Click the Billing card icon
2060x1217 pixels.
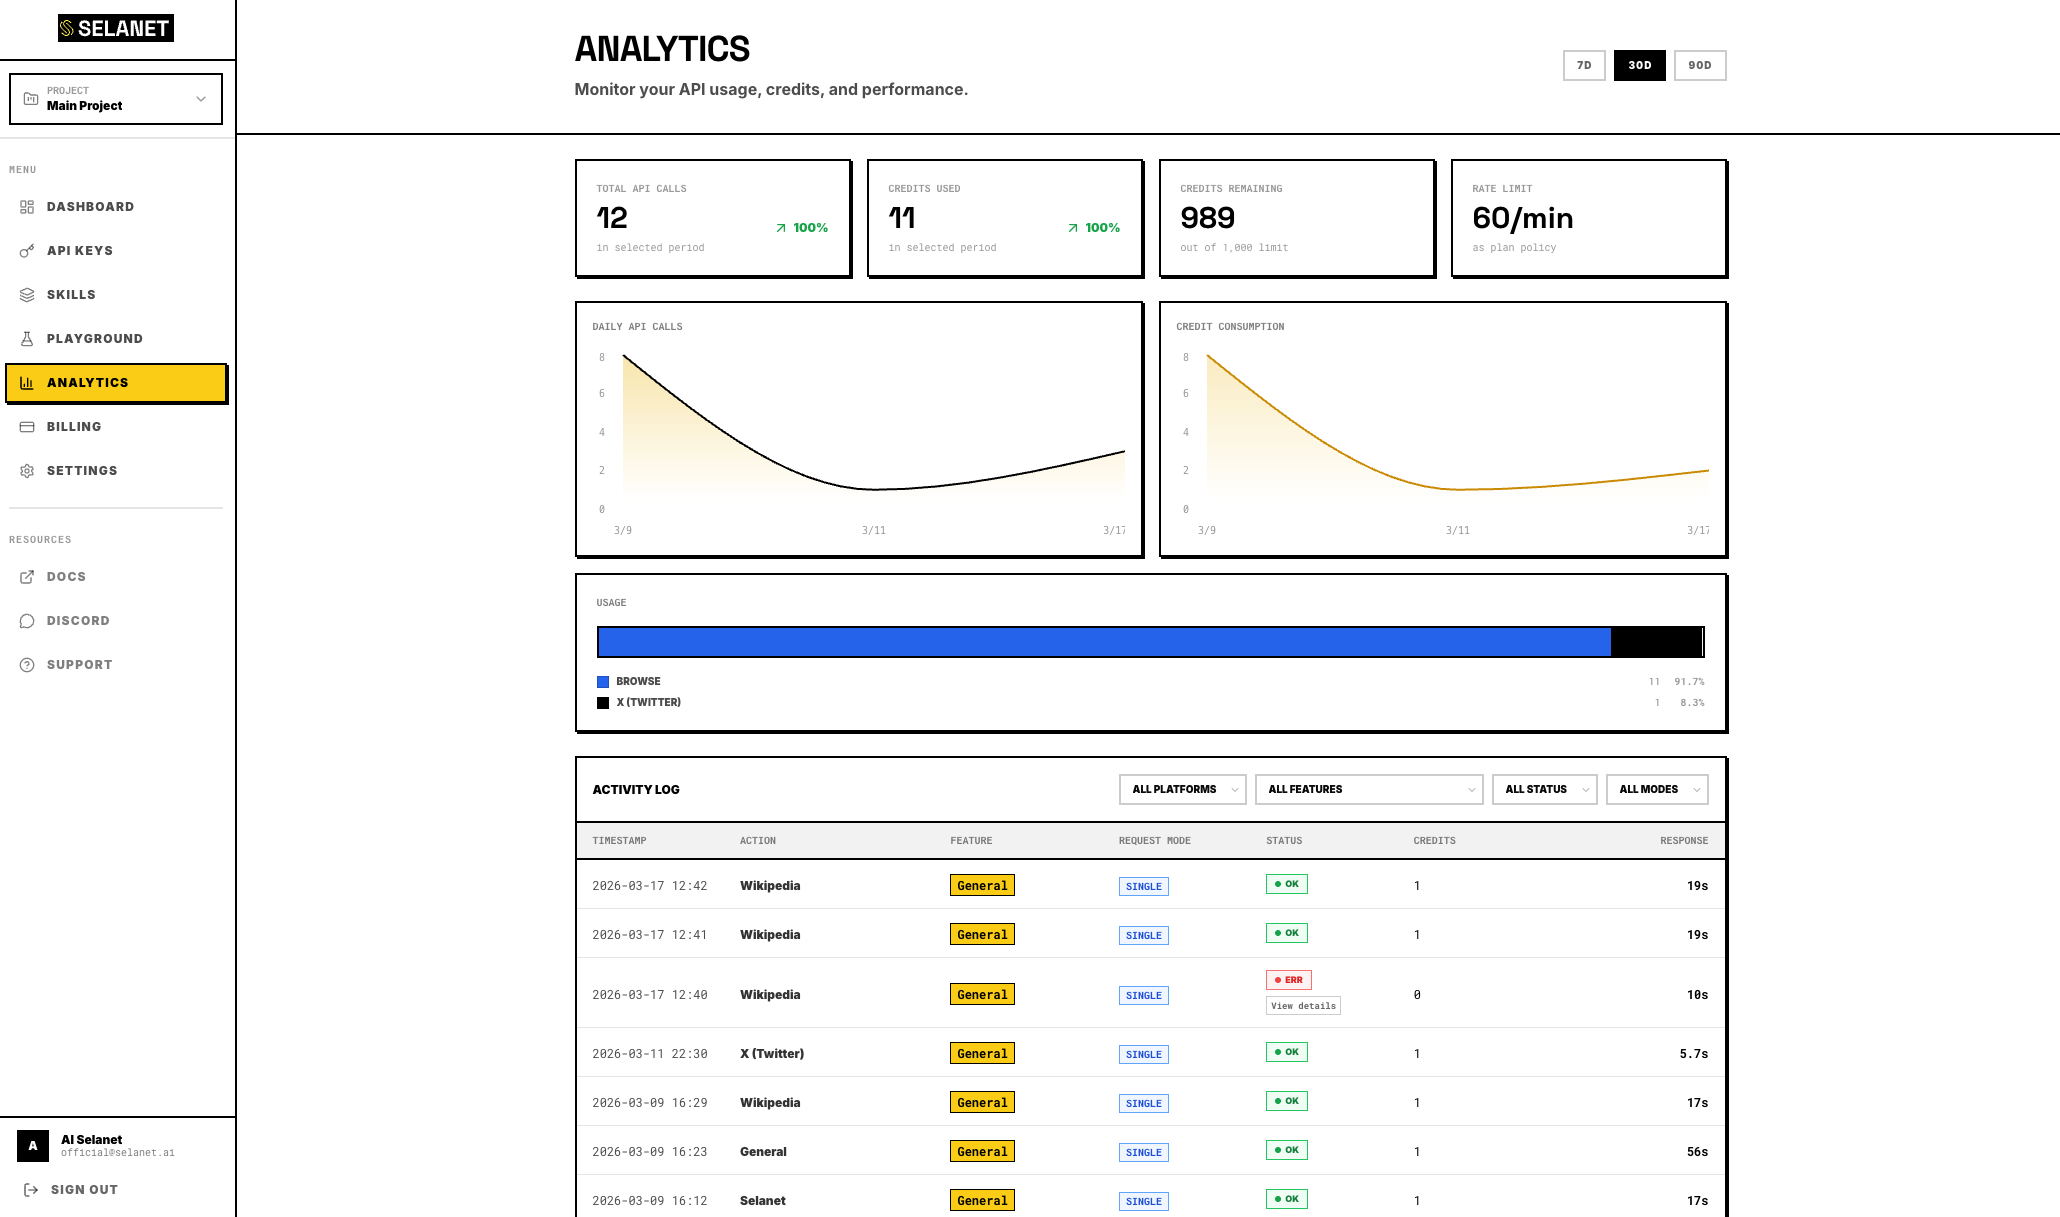point(27,427)
